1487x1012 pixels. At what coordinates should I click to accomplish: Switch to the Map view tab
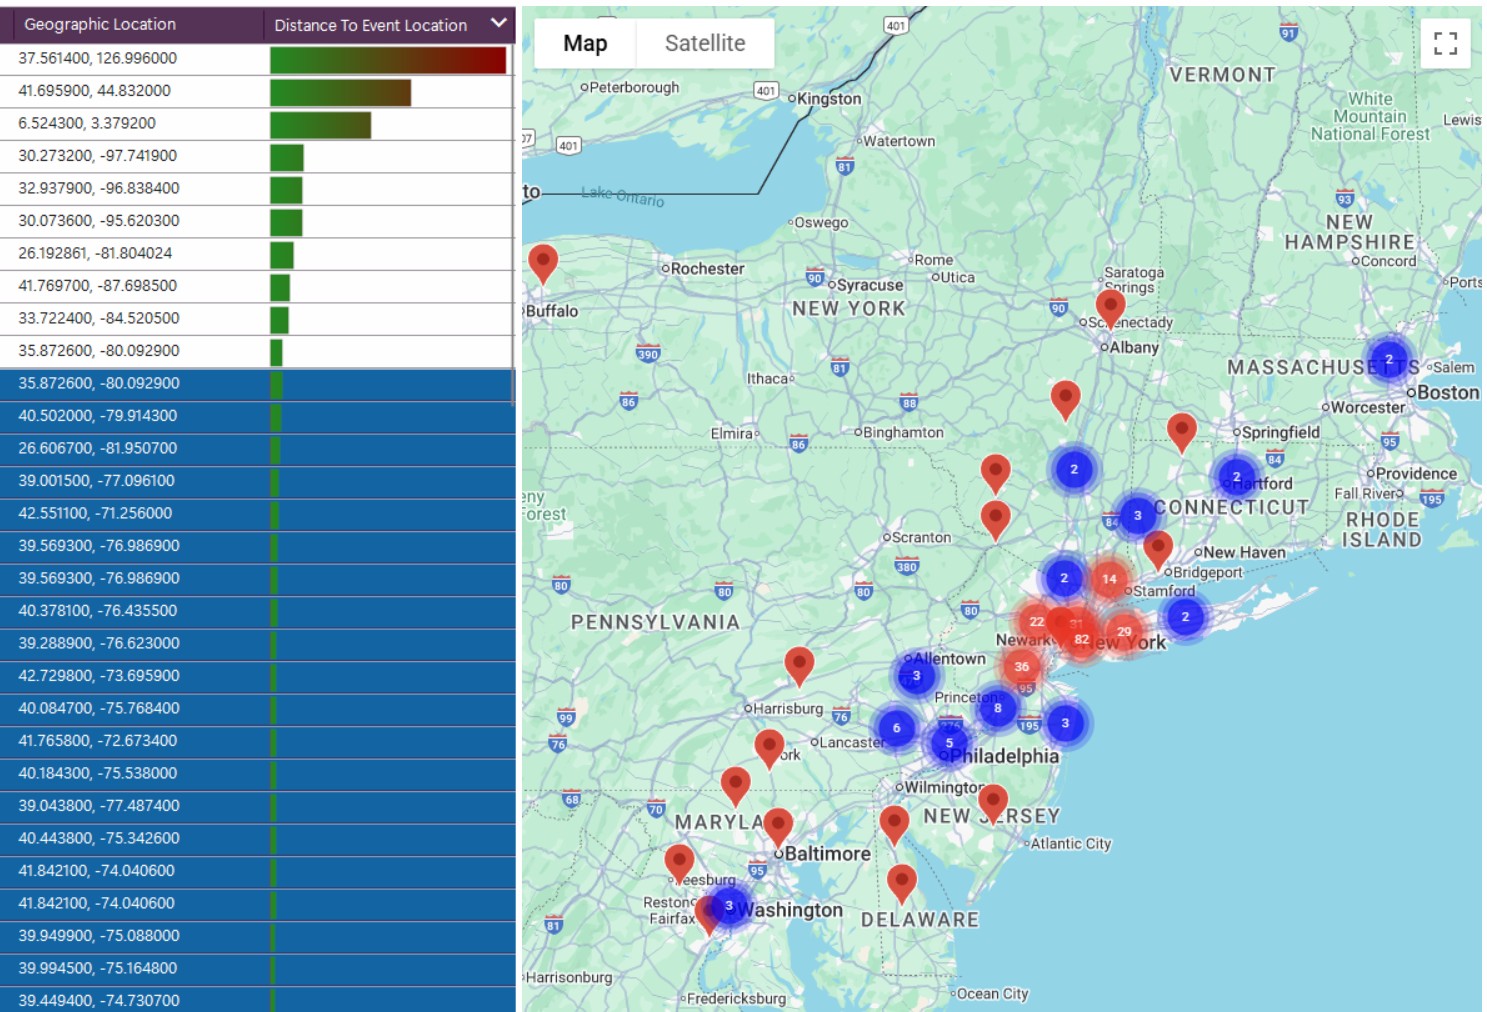click(585, 43)
